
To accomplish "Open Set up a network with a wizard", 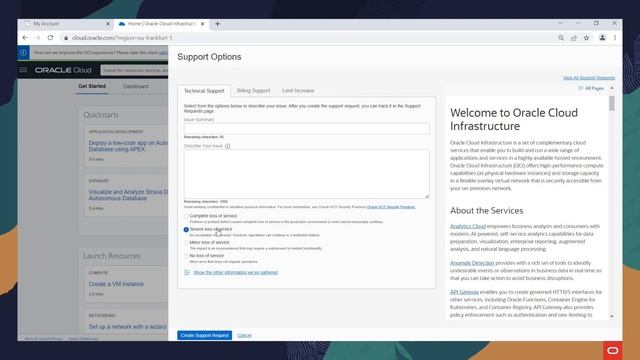I will pyautogui.click(x=127, y=327).
